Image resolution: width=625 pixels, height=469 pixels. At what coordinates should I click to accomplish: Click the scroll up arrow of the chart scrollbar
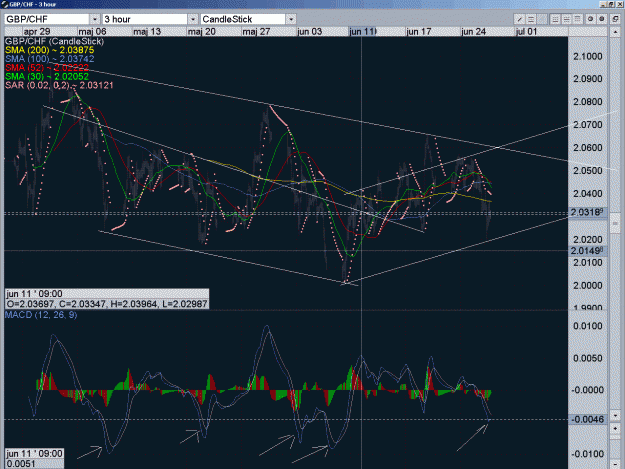click(x=615, y=32)
